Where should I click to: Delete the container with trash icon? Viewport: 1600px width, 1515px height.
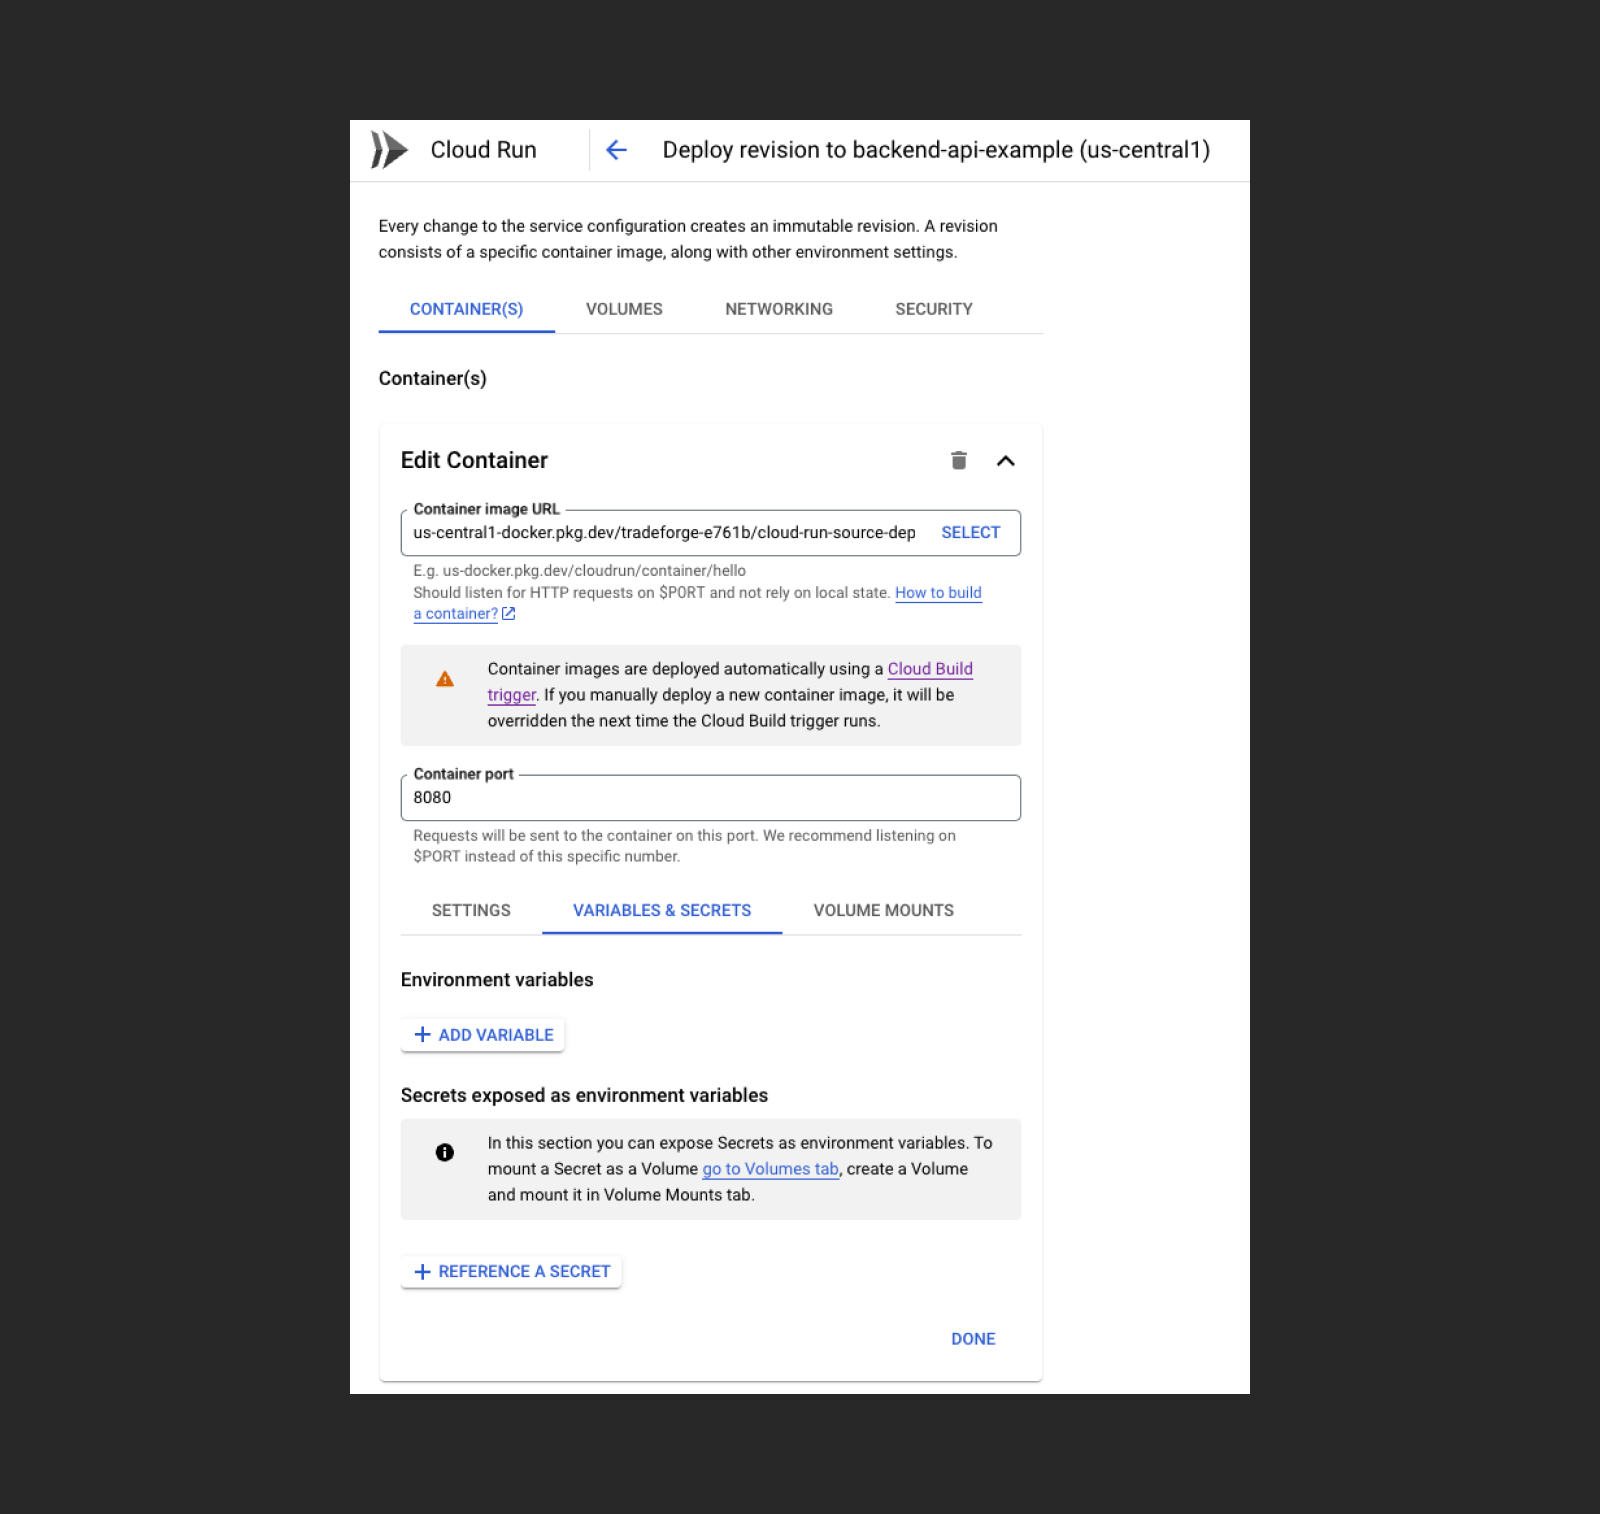pyautogui.click(x=958, y=460)
